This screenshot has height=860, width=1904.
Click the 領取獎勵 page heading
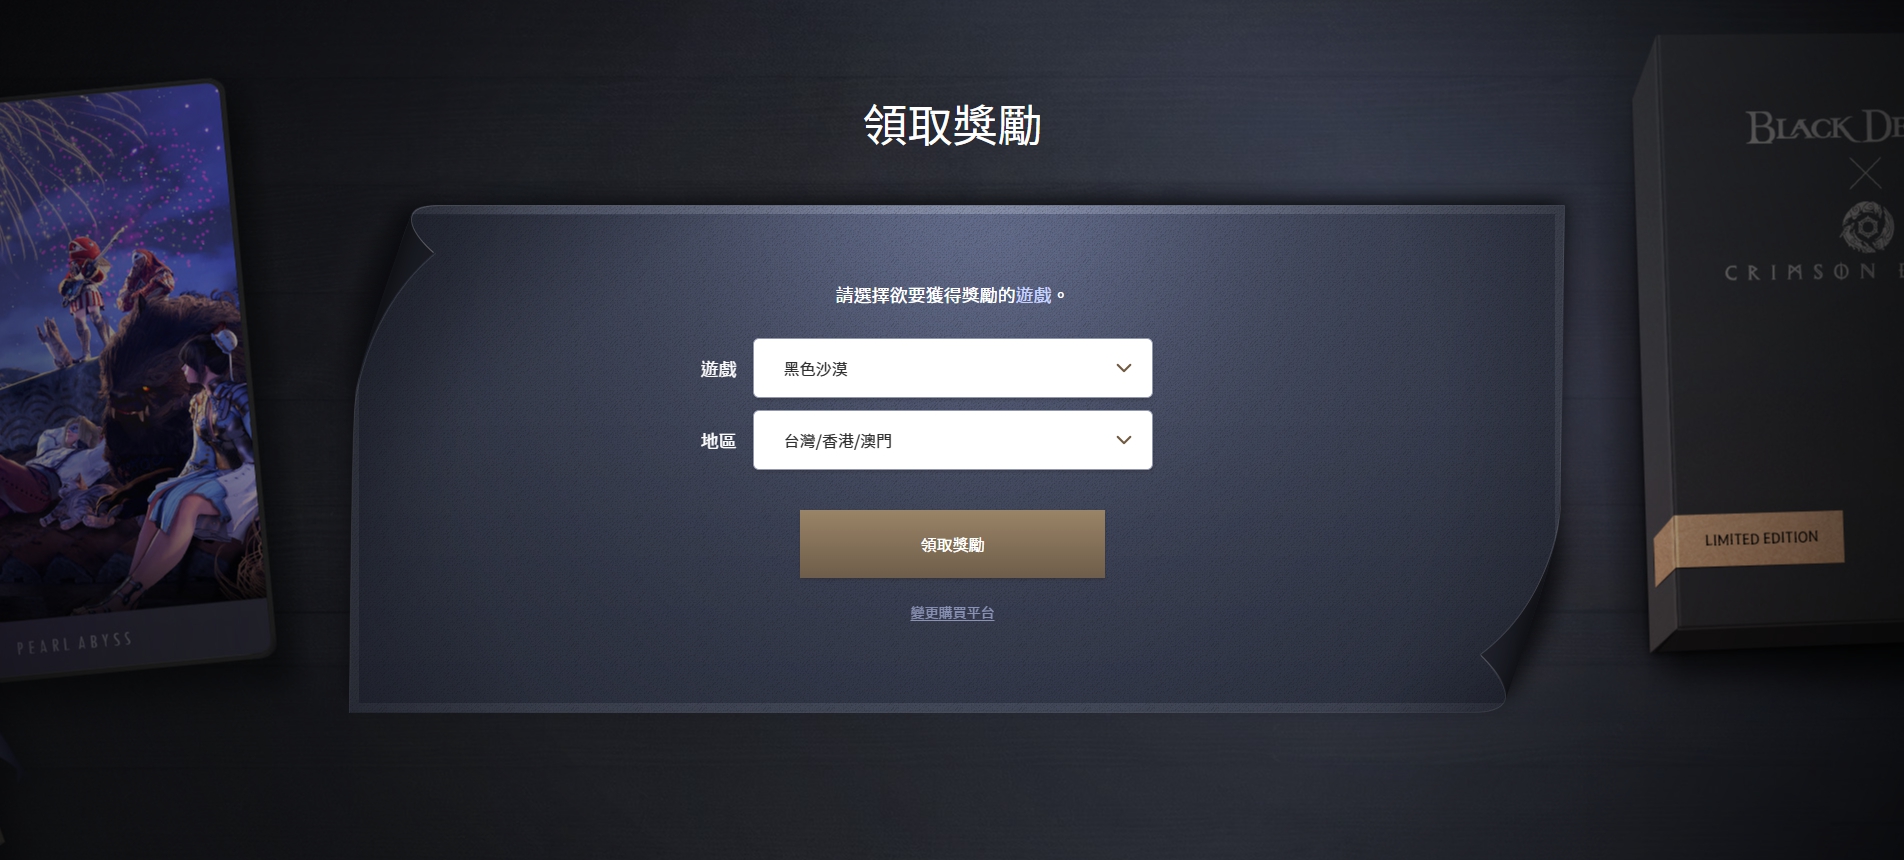952,126
